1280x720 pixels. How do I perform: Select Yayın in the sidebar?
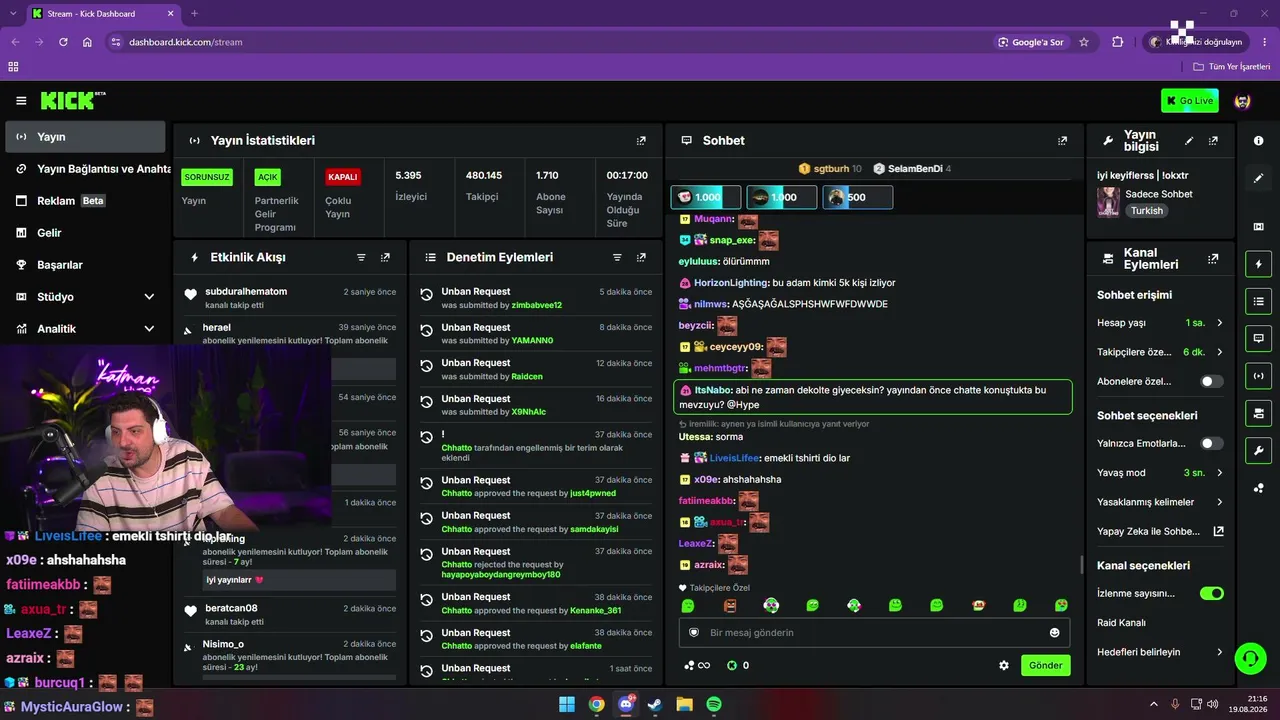pyautogui.click(x=85, y=137)
